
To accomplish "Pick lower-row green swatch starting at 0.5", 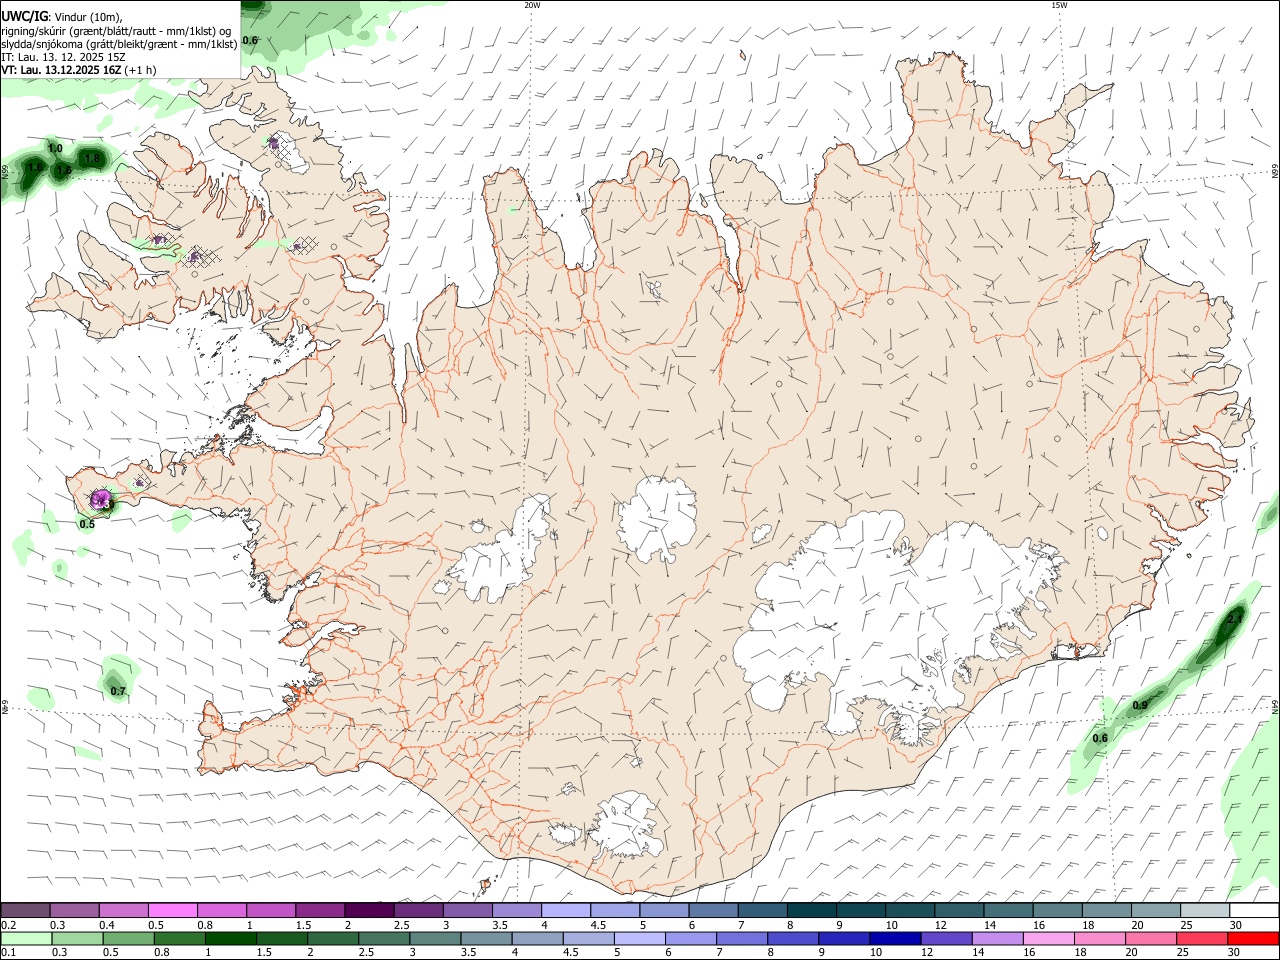I will (x=128, y=938).
